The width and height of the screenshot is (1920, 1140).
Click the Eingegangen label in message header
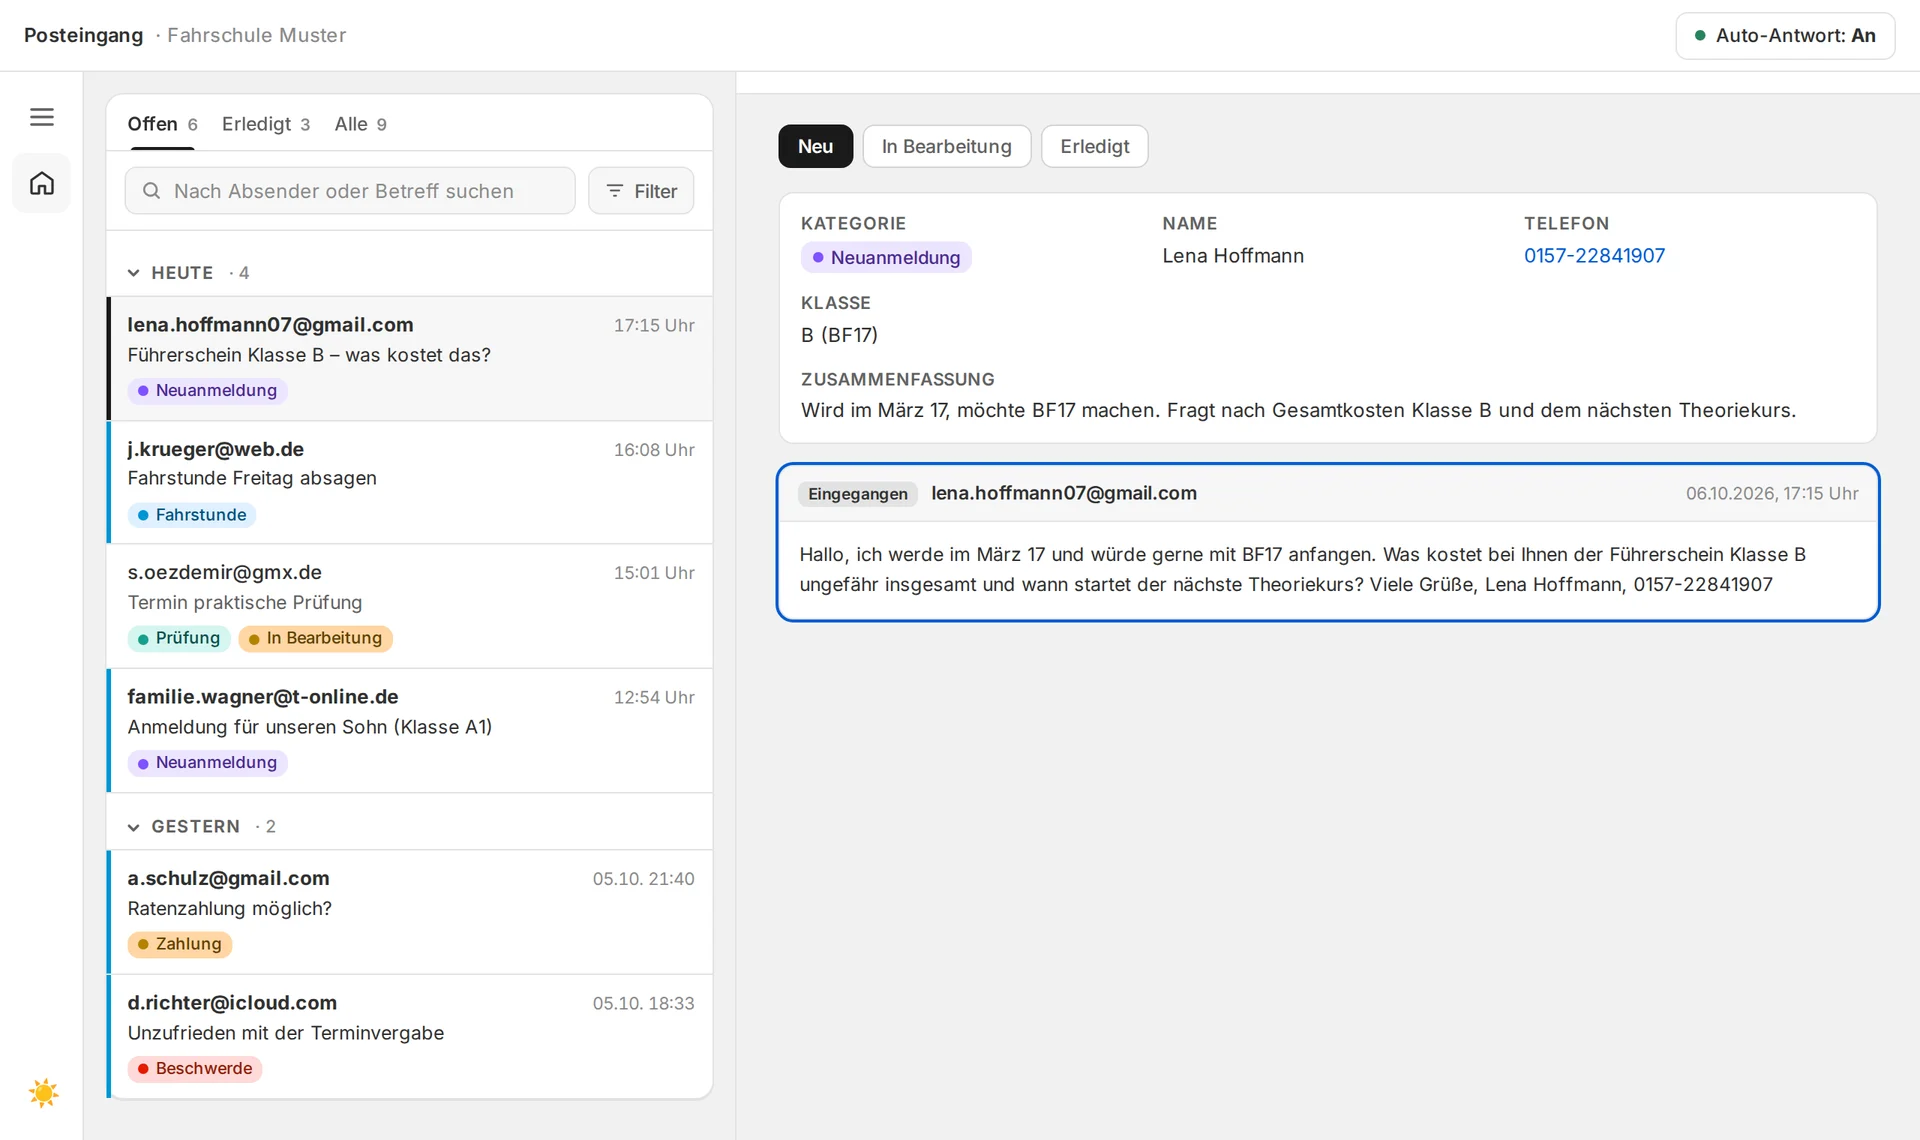click(x=857, y=494)
